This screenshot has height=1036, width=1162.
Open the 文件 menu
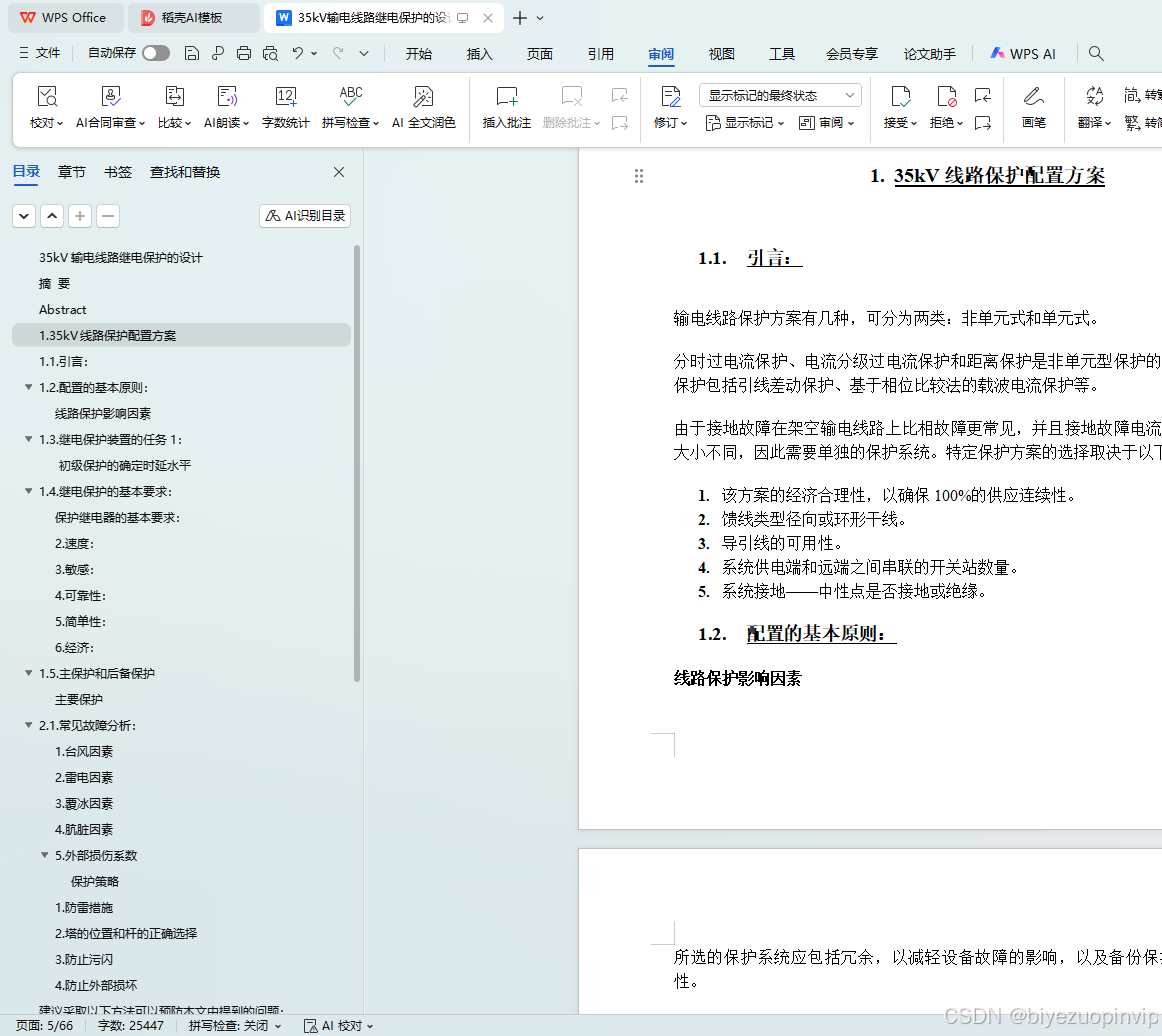coord(40,53)
